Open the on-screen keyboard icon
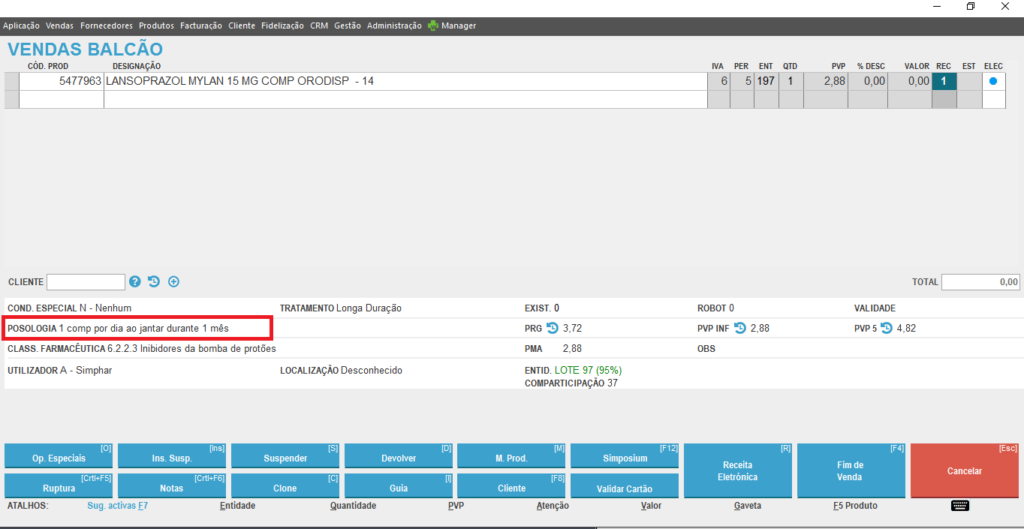 tap(960, 506)
